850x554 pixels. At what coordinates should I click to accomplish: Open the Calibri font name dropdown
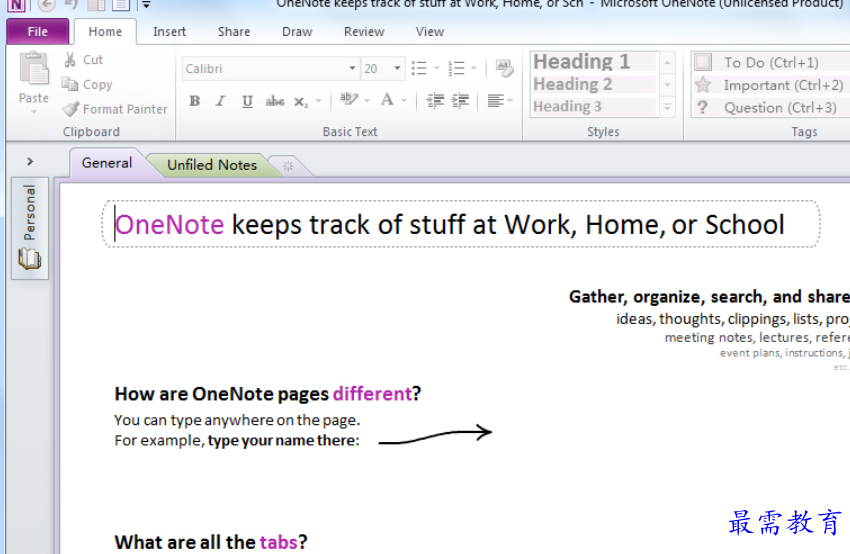point(352,68)
